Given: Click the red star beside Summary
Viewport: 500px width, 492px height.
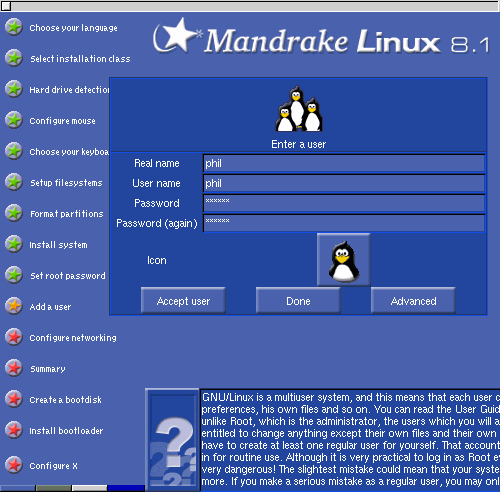Looking at the screenshot, I should [14, 368].
